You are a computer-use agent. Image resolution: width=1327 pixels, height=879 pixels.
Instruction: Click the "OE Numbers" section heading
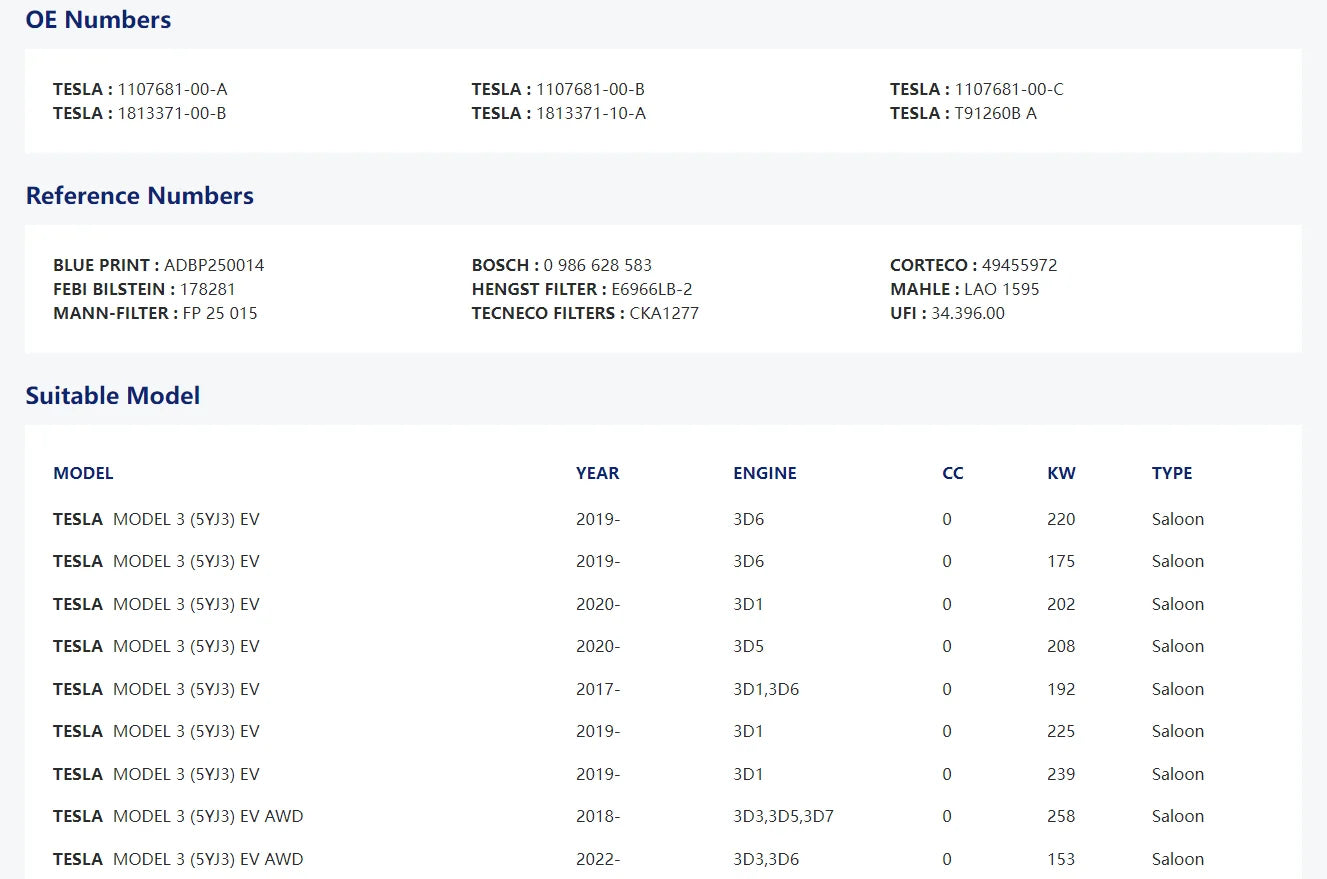[98, 20]
